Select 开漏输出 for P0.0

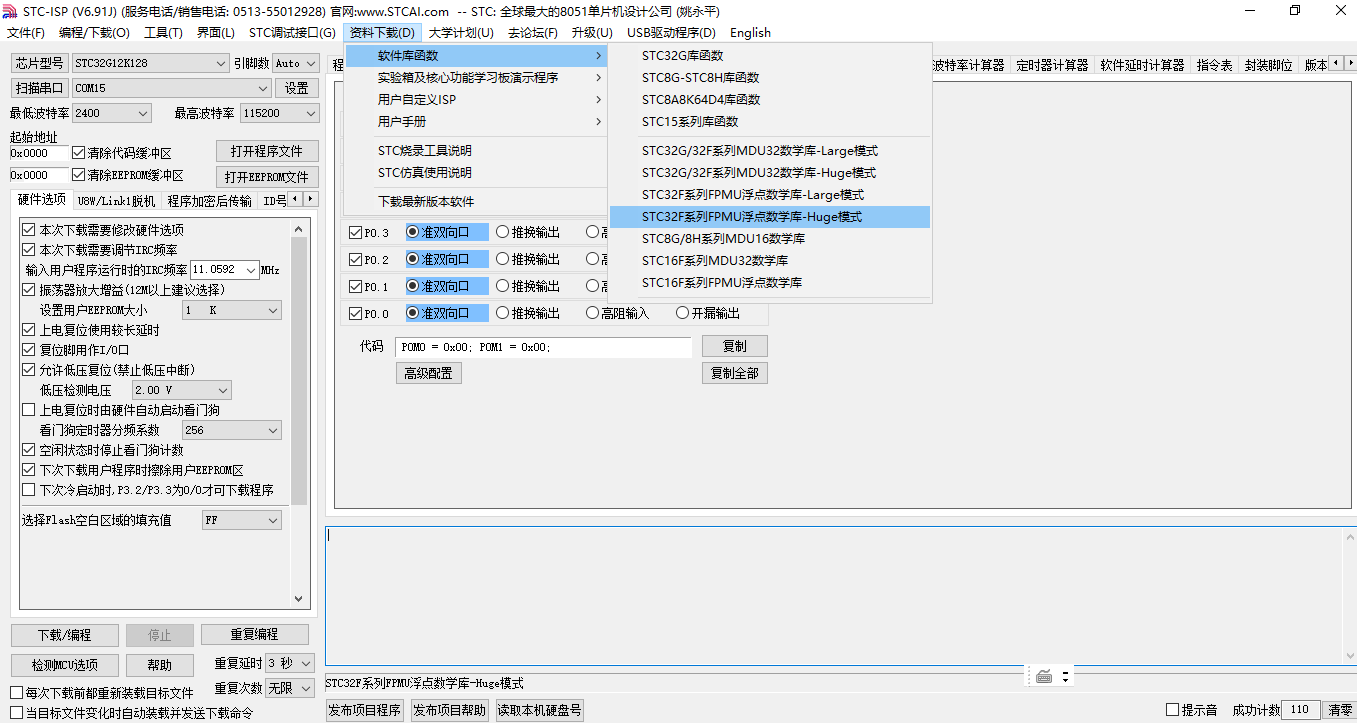pos(682,313)
